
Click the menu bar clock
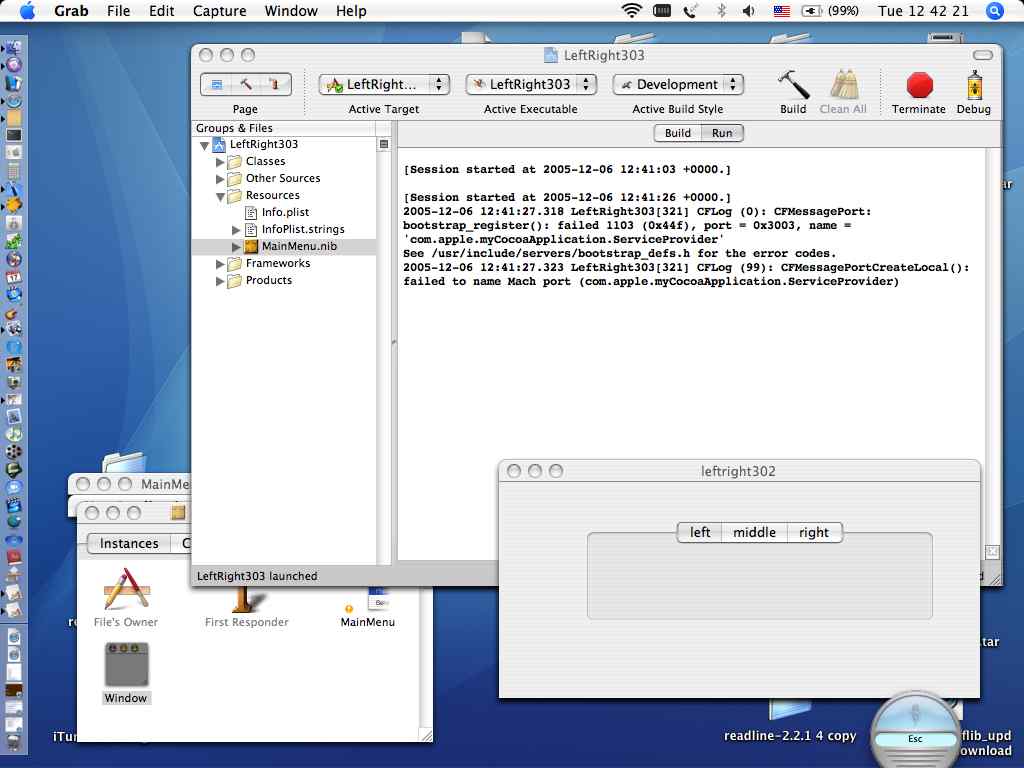click(x=923, y=11)
